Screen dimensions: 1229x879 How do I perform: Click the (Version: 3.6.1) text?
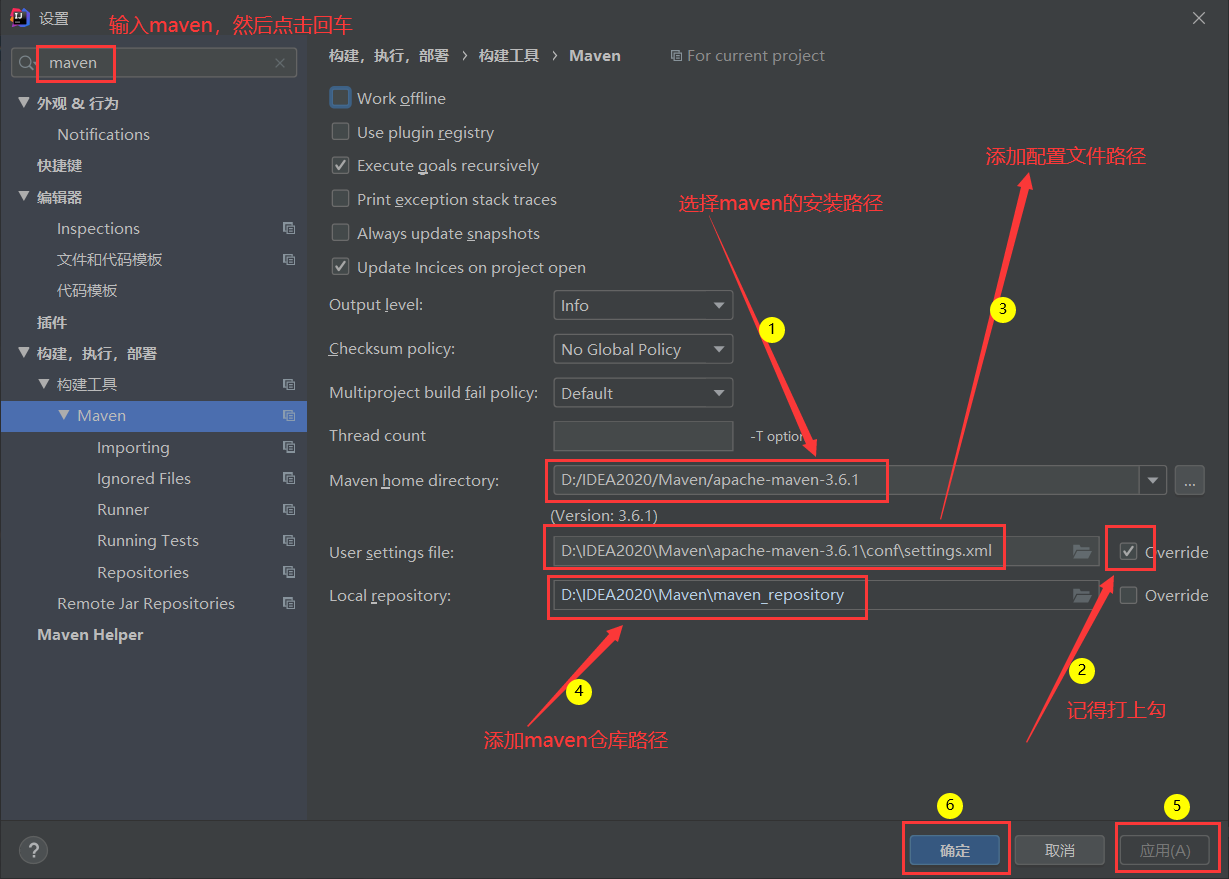point(604,516)
